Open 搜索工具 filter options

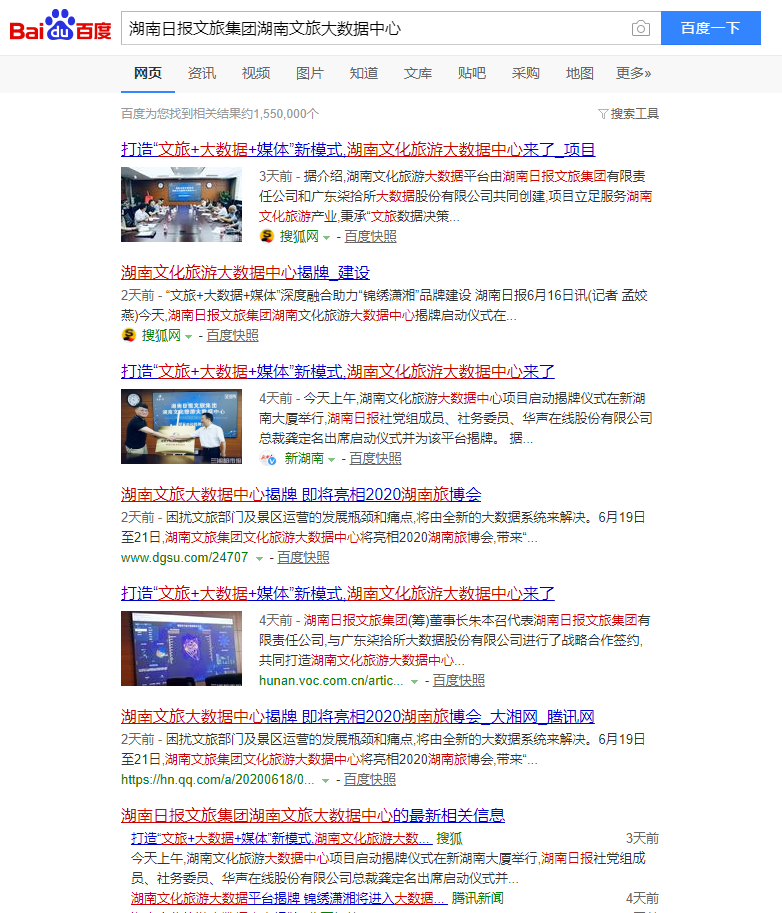[635, 114]
